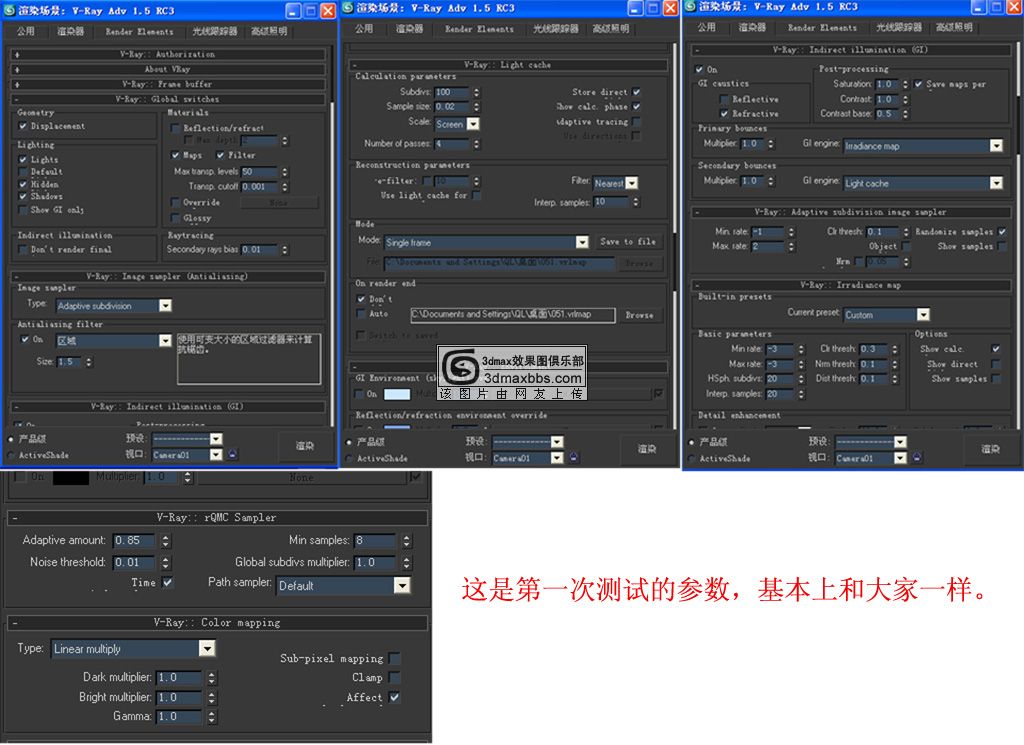
Task: Click the Gamma spinner arrows
Action: point(212,716)
